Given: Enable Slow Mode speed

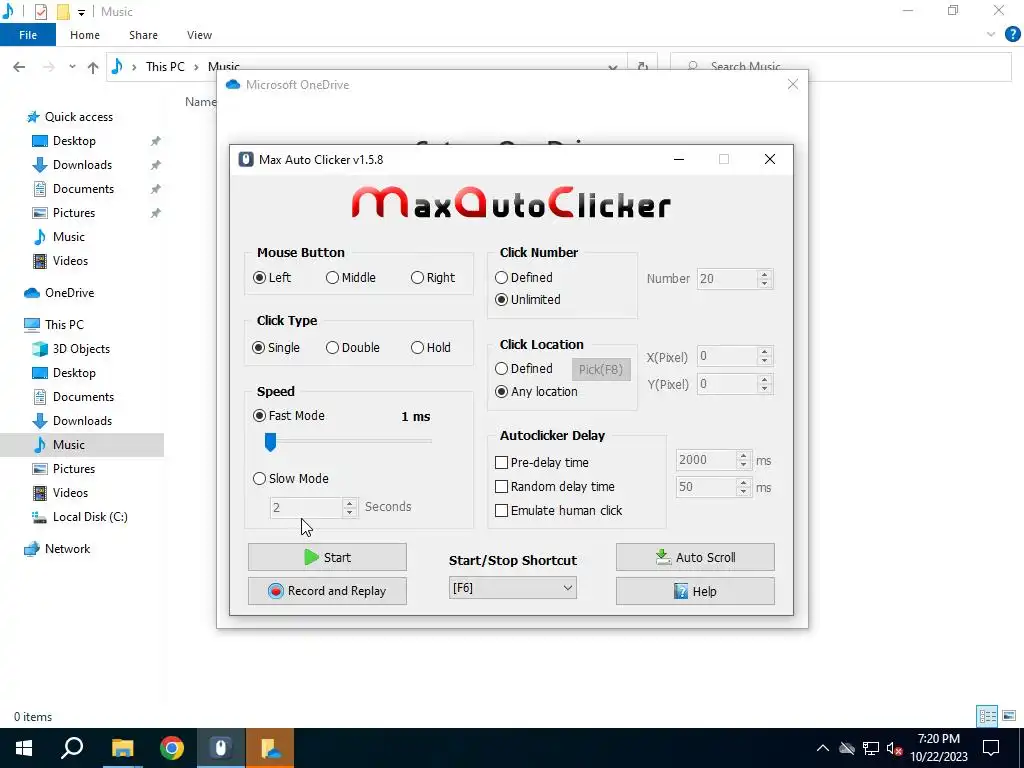Looking at the screenshot, I should [291, 479].
